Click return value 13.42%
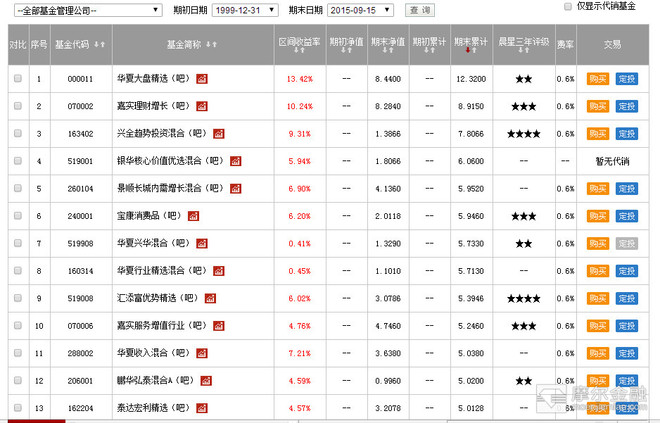Image resolution: width=660 pixels, height=423 pixels. [300, 79]
